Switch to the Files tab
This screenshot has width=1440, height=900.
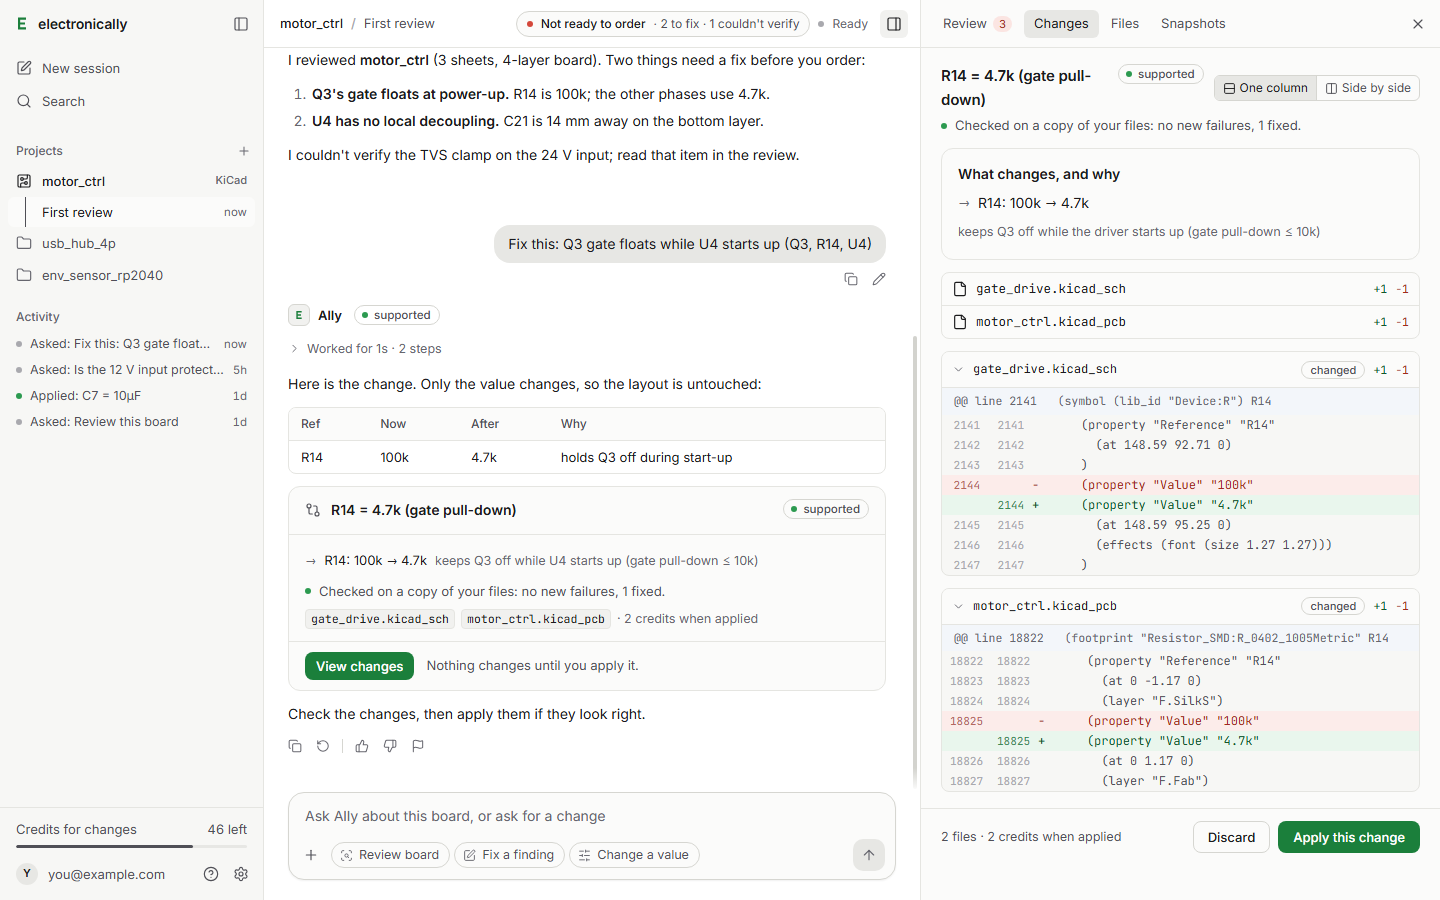coord(1125,24)
